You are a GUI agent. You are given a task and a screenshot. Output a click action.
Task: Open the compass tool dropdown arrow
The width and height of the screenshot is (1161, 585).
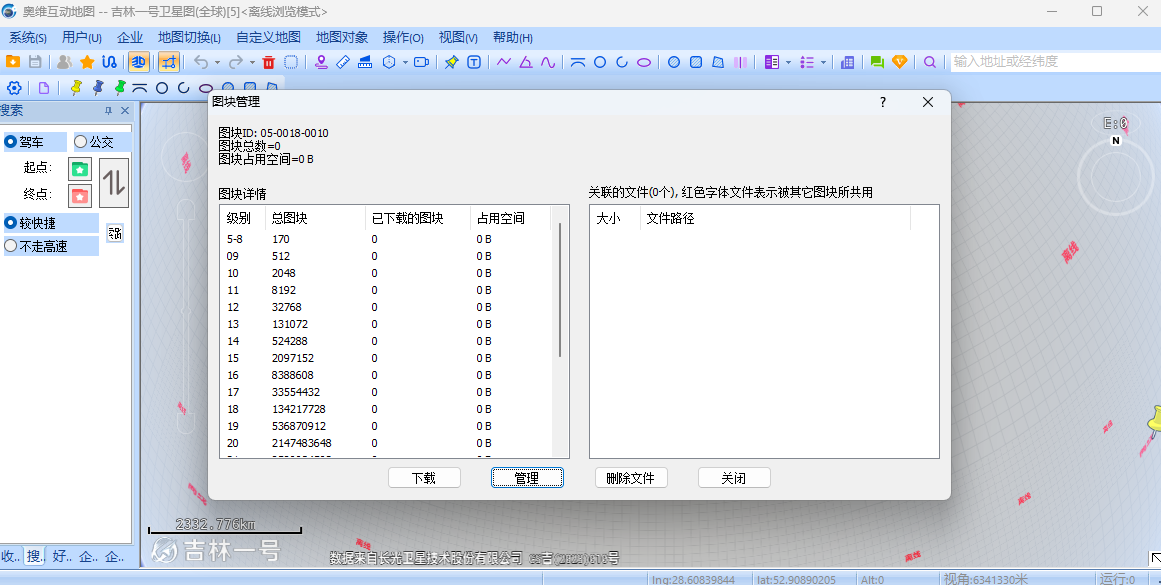pos(405,62)
